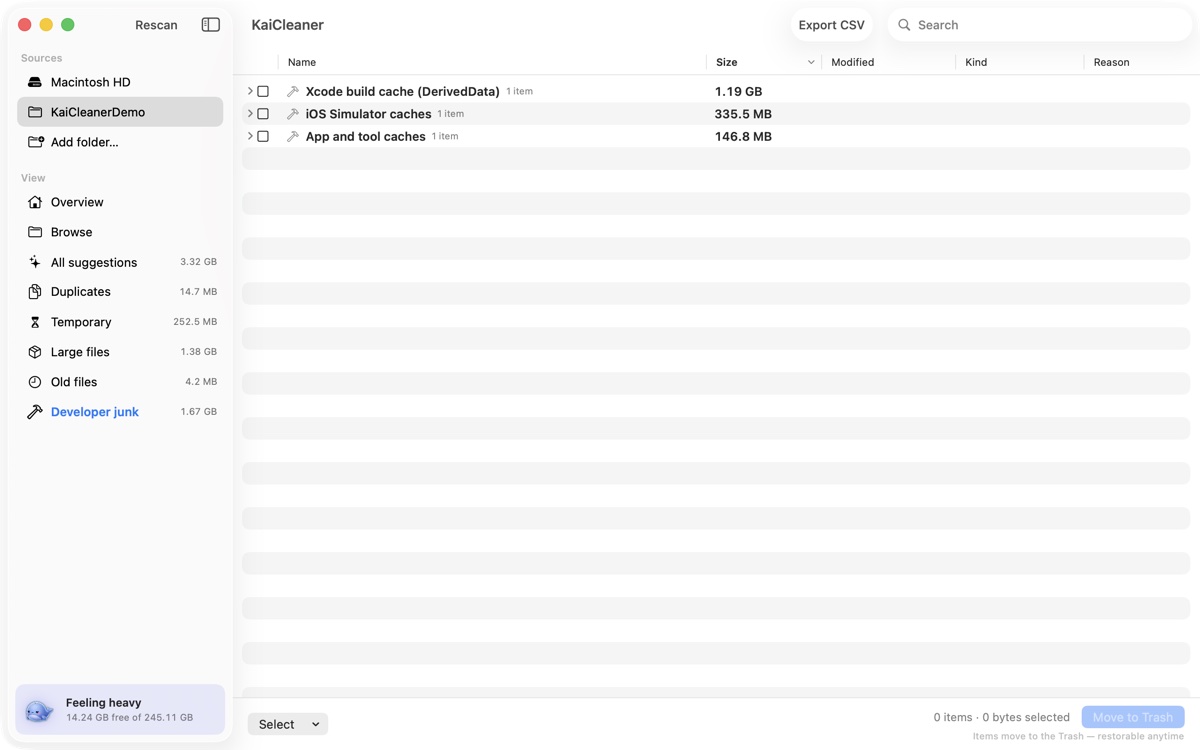Screen dimensions: 1200x750
Task: Click the Export CSV button
Action: [x=831, y=25]
